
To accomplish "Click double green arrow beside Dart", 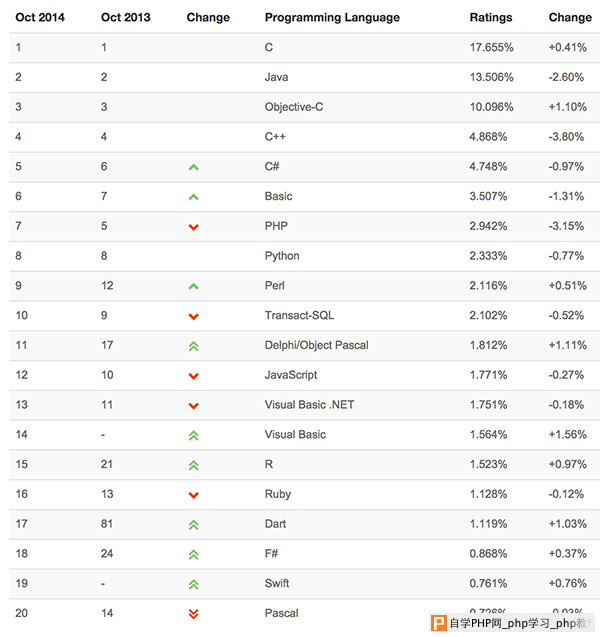I will coord(194,525).
